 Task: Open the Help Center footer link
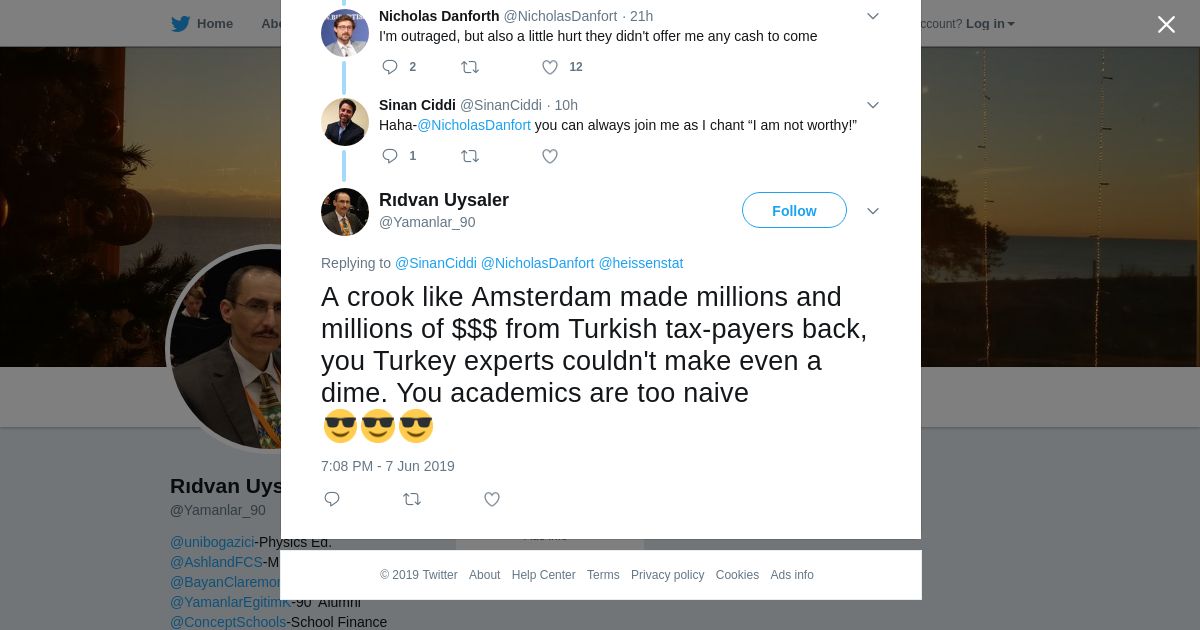(x=543, y=575)
